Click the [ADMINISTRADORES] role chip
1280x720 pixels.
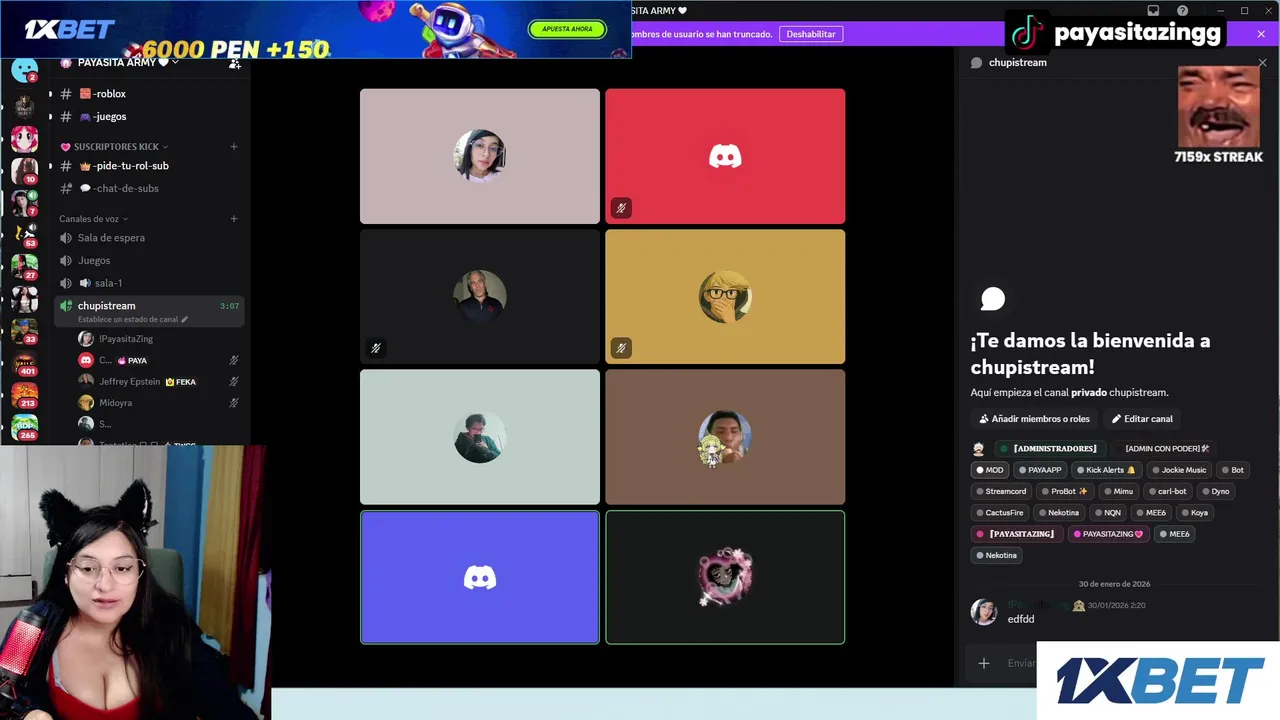(1048, 449)
